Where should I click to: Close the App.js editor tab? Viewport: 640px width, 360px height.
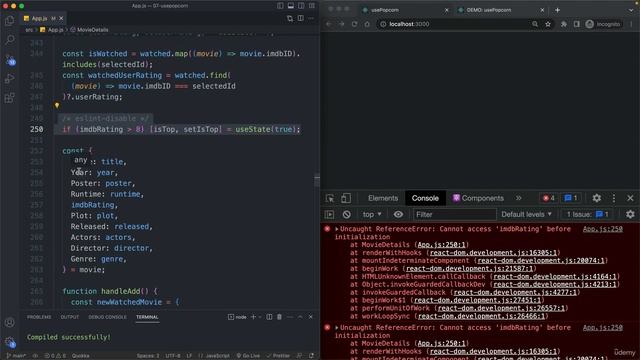(61, 18)
